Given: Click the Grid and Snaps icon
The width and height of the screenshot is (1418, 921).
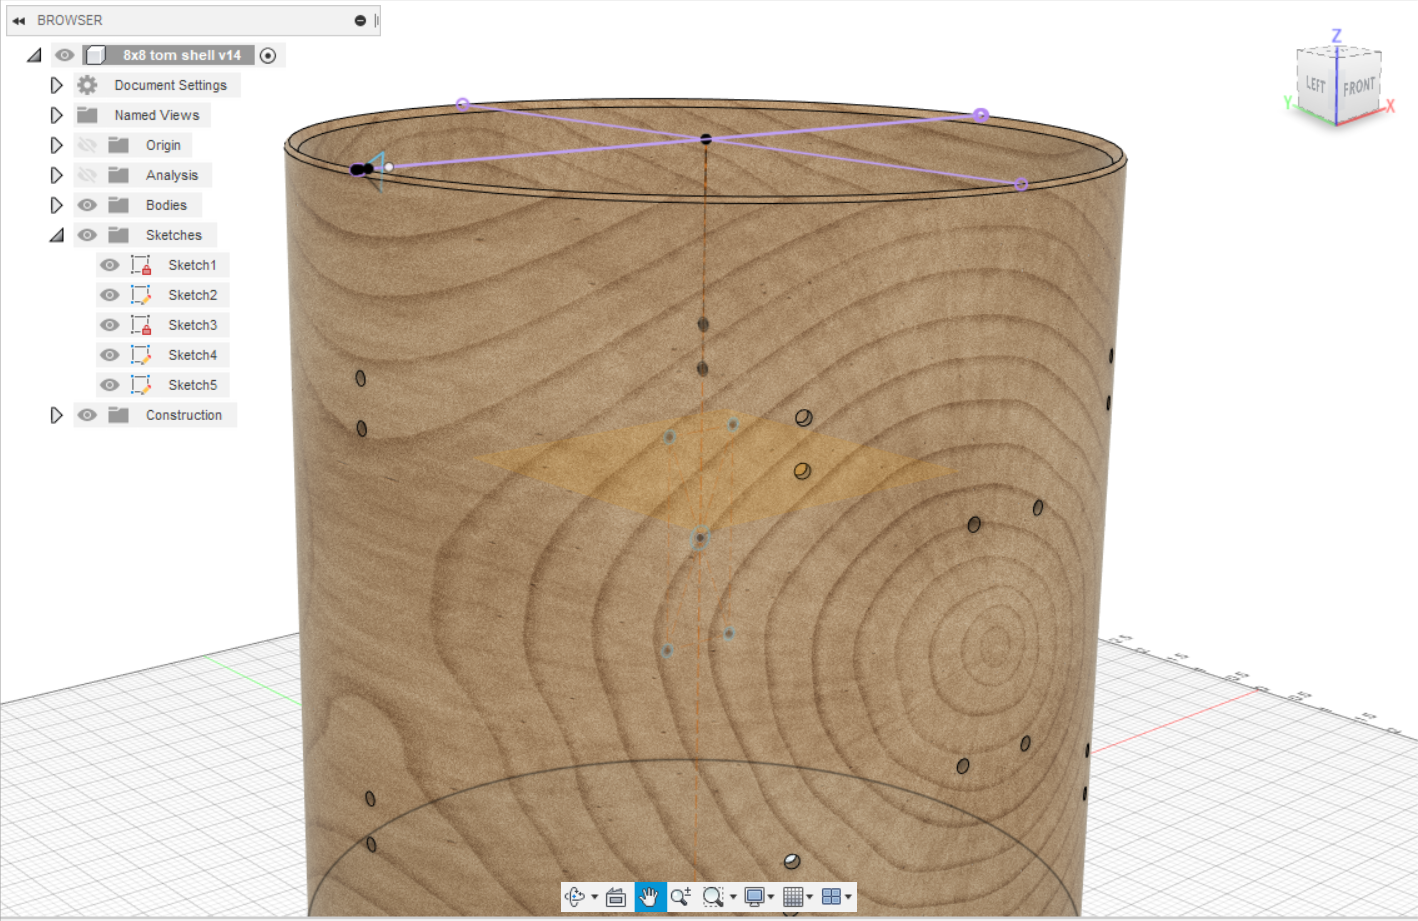Looking at the screenshot, I should [793, 897].
